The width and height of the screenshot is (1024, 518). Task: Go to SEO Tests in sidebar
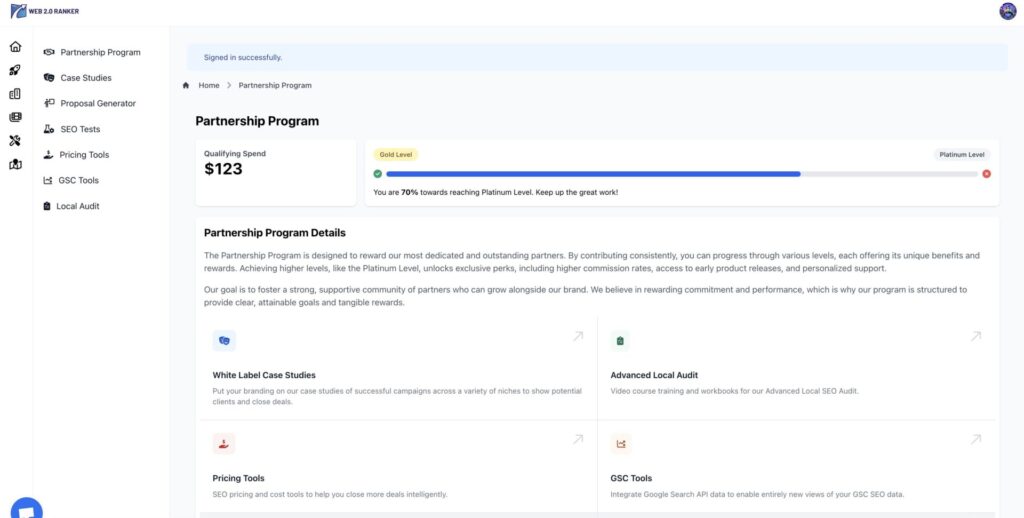coord(80,129)
